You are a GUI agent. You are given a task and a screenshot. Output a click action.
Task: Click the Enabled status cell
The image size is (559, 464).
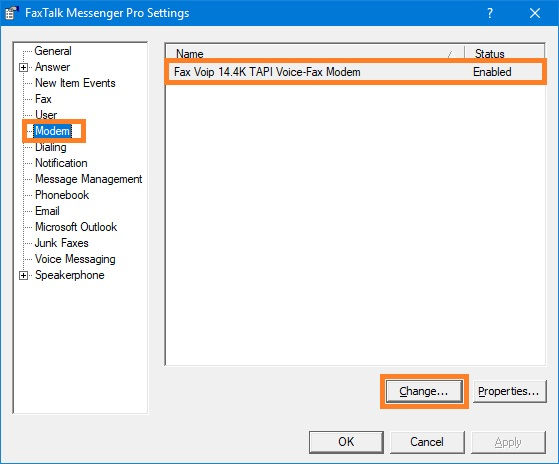click(492, 72)
